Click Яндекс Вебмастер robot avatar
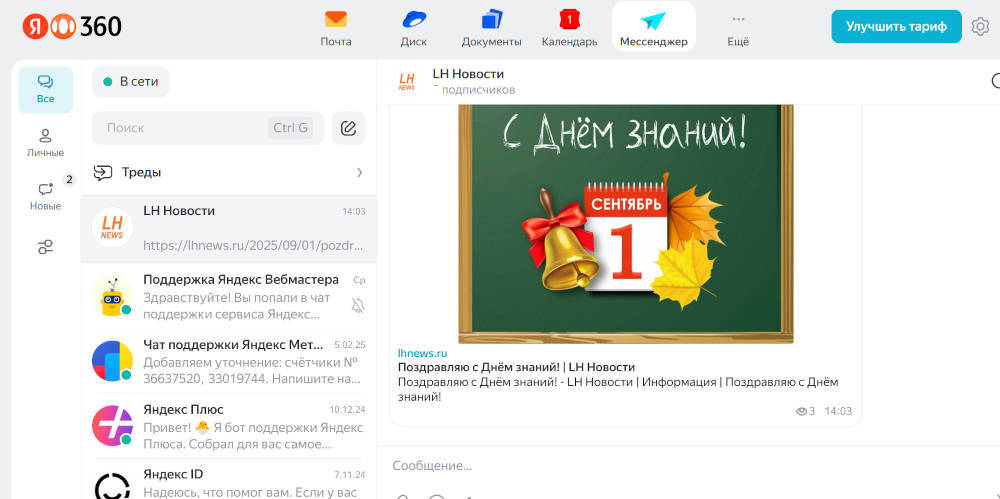This screenshot has height=499, width=1000. pyautogui.click(x=112, y=297)
